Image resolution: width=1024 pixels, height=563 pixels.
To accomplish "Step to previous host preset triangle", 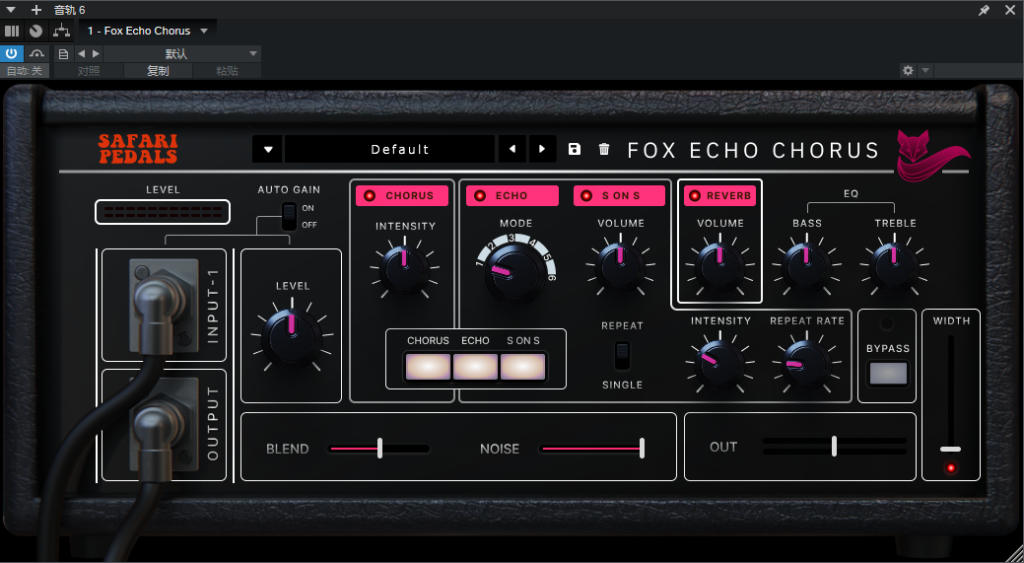I will tap(81, 54).
